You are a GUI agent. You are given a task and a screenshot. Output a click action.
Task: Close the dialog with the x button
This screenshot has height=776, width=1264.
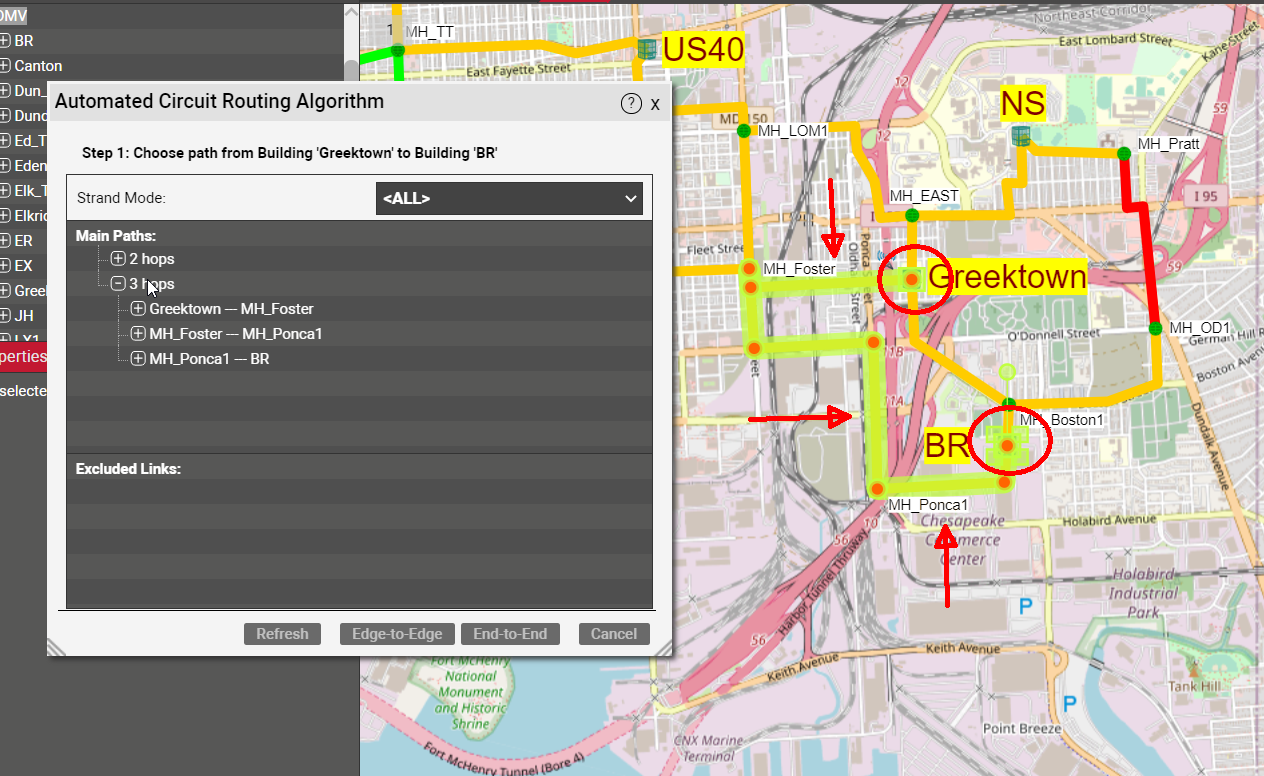click(655, 104)
